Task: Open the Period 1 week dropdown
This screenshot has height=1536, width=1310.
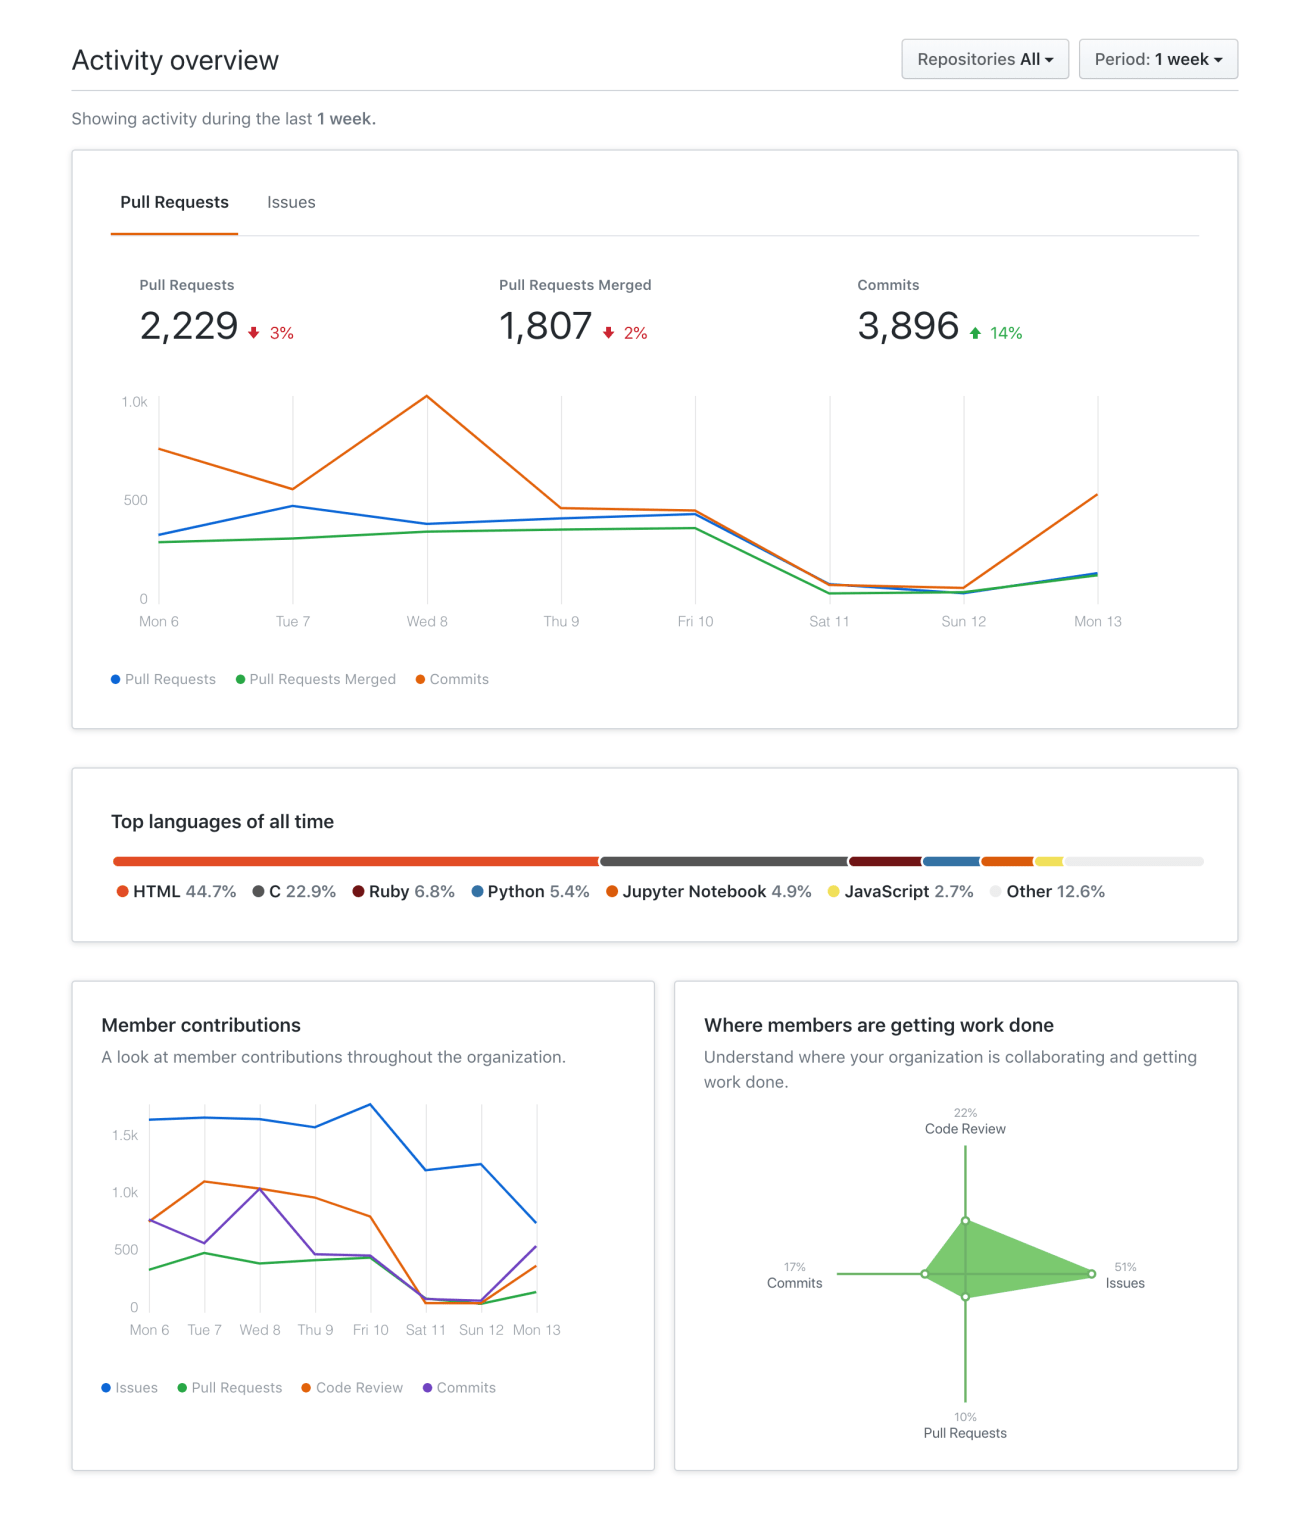Action: pos(1158,59)
